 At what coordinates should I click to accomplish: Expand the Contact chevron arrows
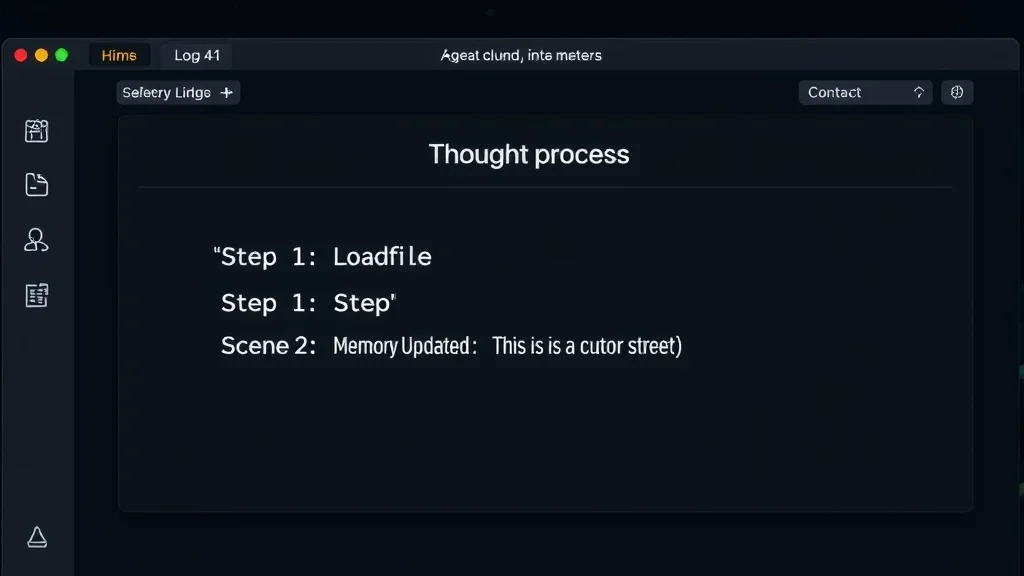pos(918,92)
